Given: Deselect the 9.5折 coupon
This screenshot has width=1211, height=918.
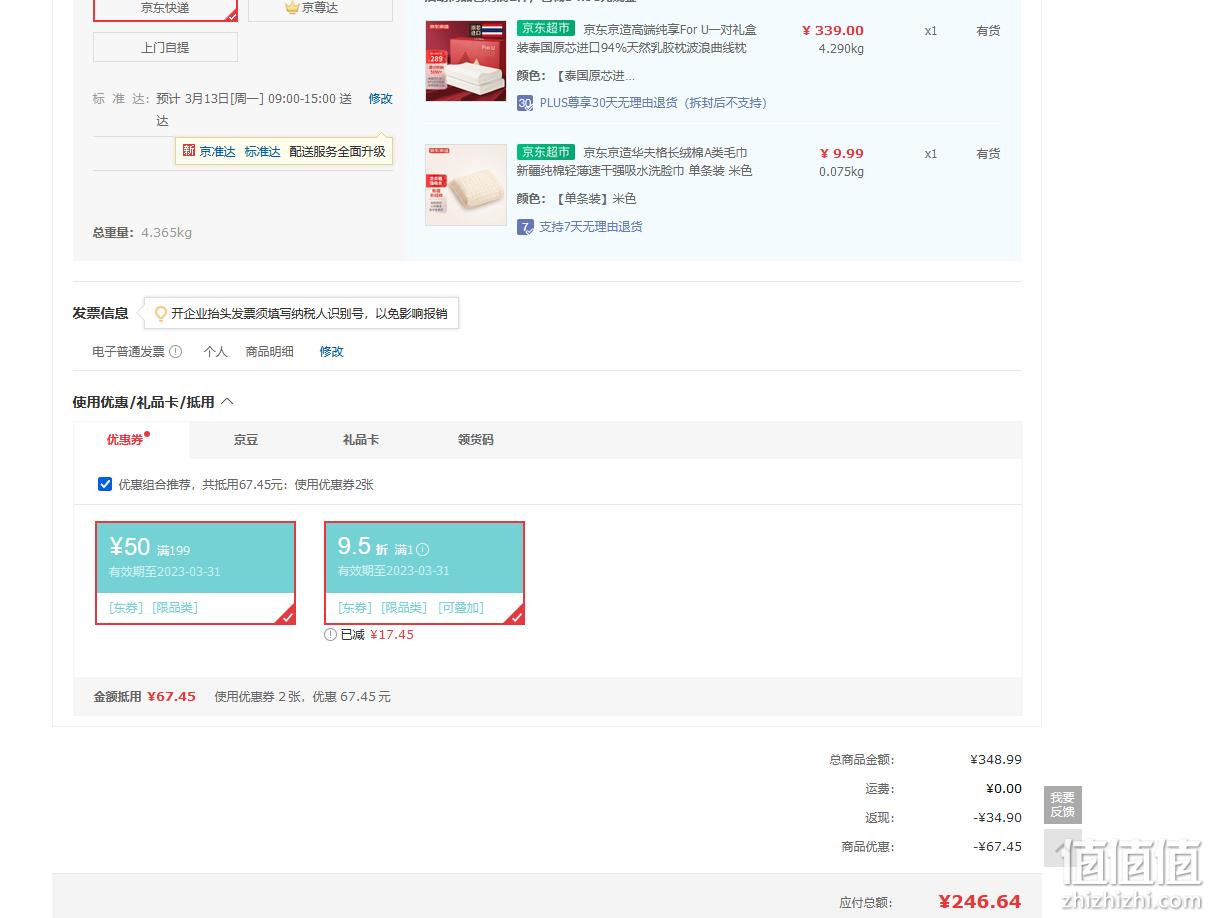Looking at the screenshot, I should coord(424,573).
